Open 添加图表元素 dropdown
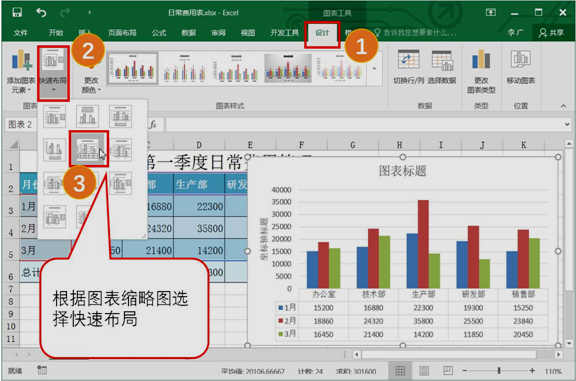 click(21, 71)
